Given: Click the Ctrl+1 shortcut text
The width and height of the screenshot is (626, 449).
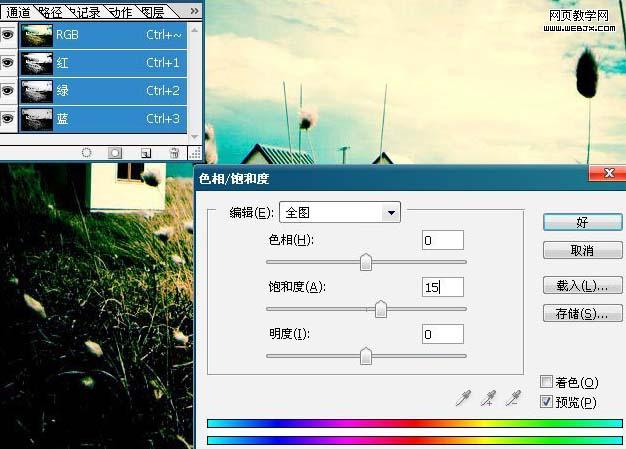Looking at the screenshot, I should coord(162,63).
